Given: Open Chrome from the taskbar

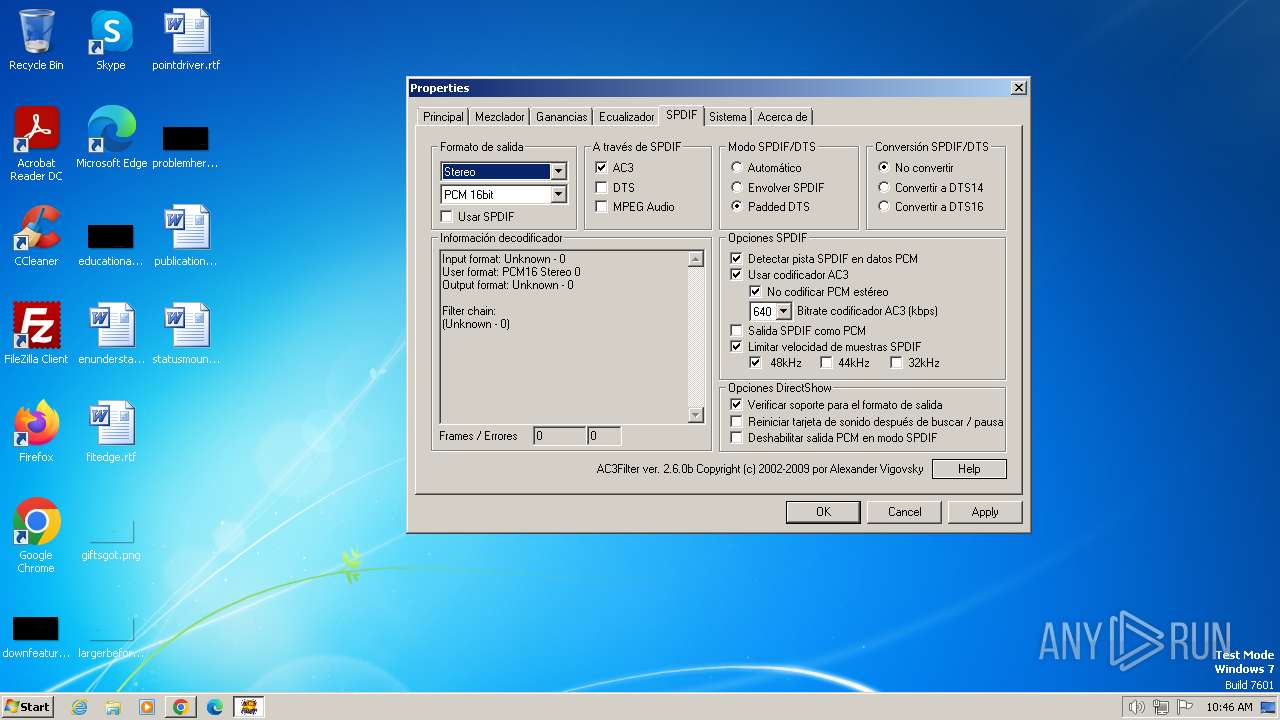Looking at the screenshot, I should coord(181,707).
